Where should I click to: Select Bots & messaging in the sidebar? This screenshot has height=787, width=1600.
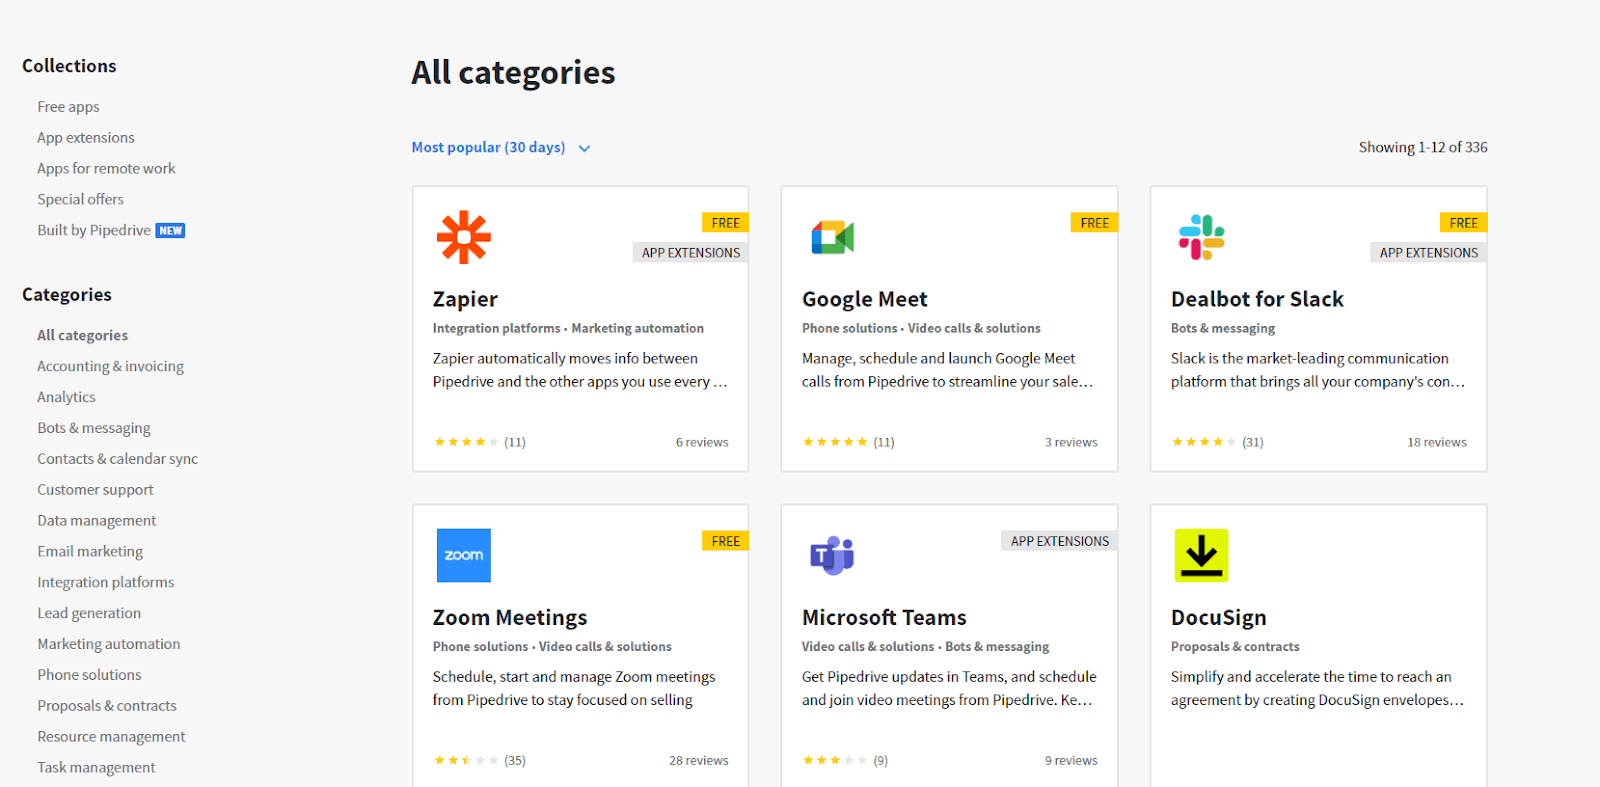point(94,428)
